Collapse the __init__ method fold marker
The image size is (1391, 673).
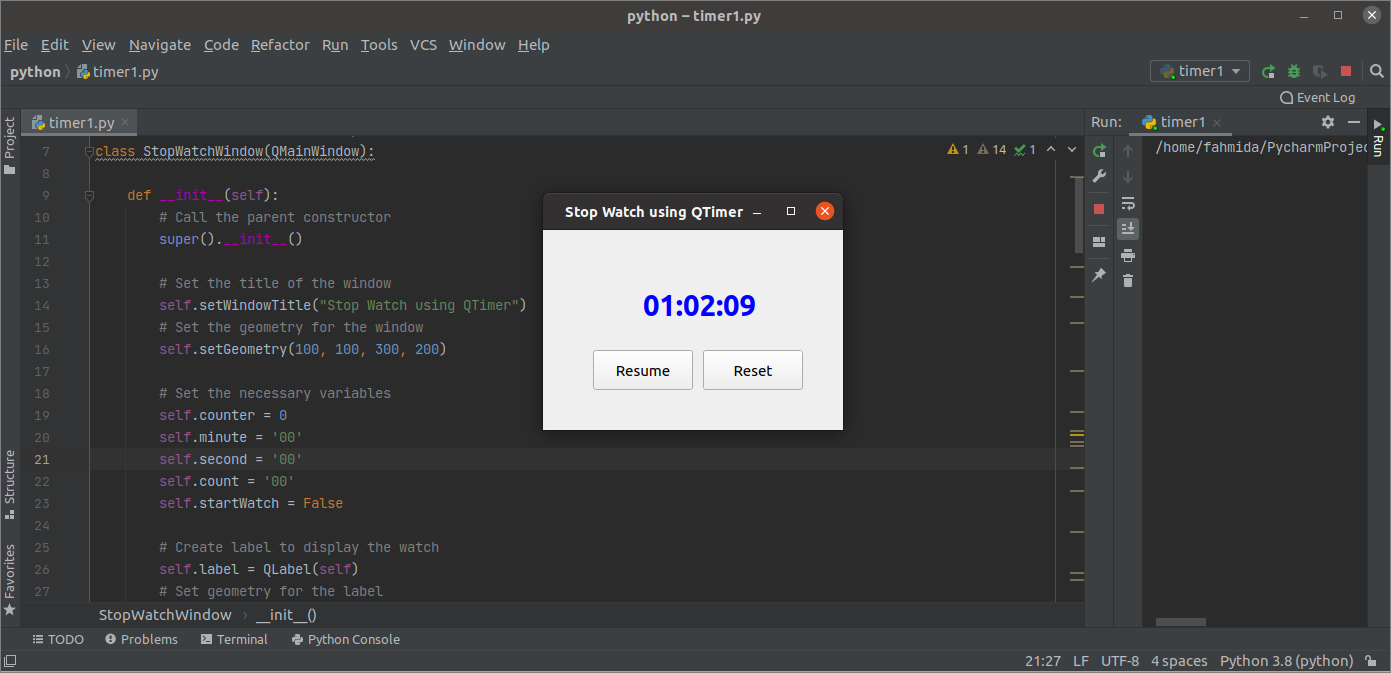click(90, 196)
